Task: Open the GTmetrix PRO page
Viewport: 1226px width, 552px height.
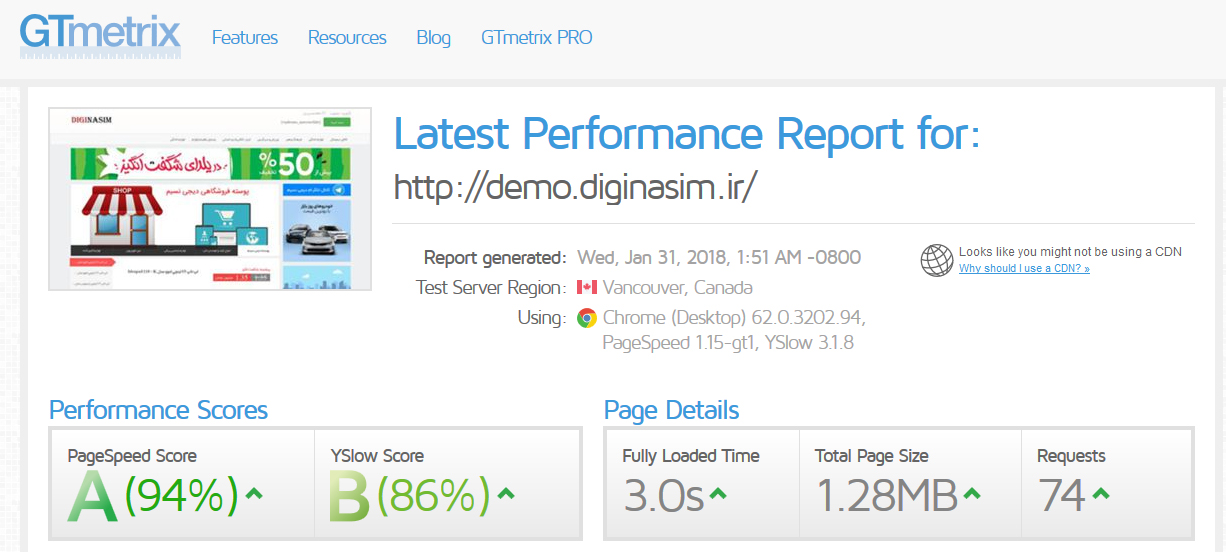Action: click(536, 38)
